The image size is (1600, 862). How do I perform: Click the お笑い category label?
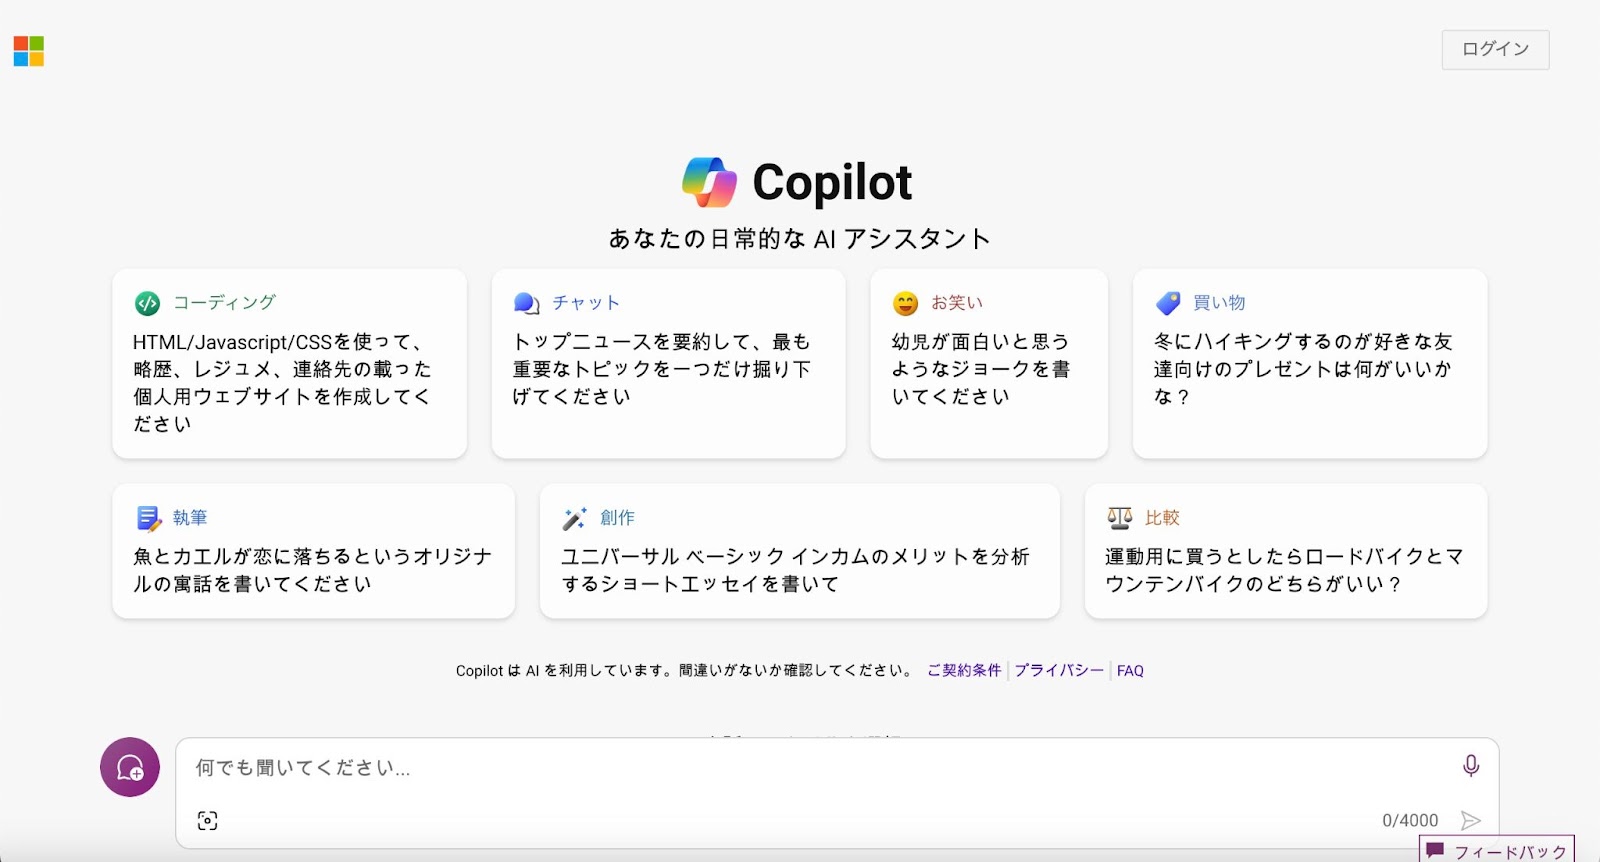pos(957,302)
